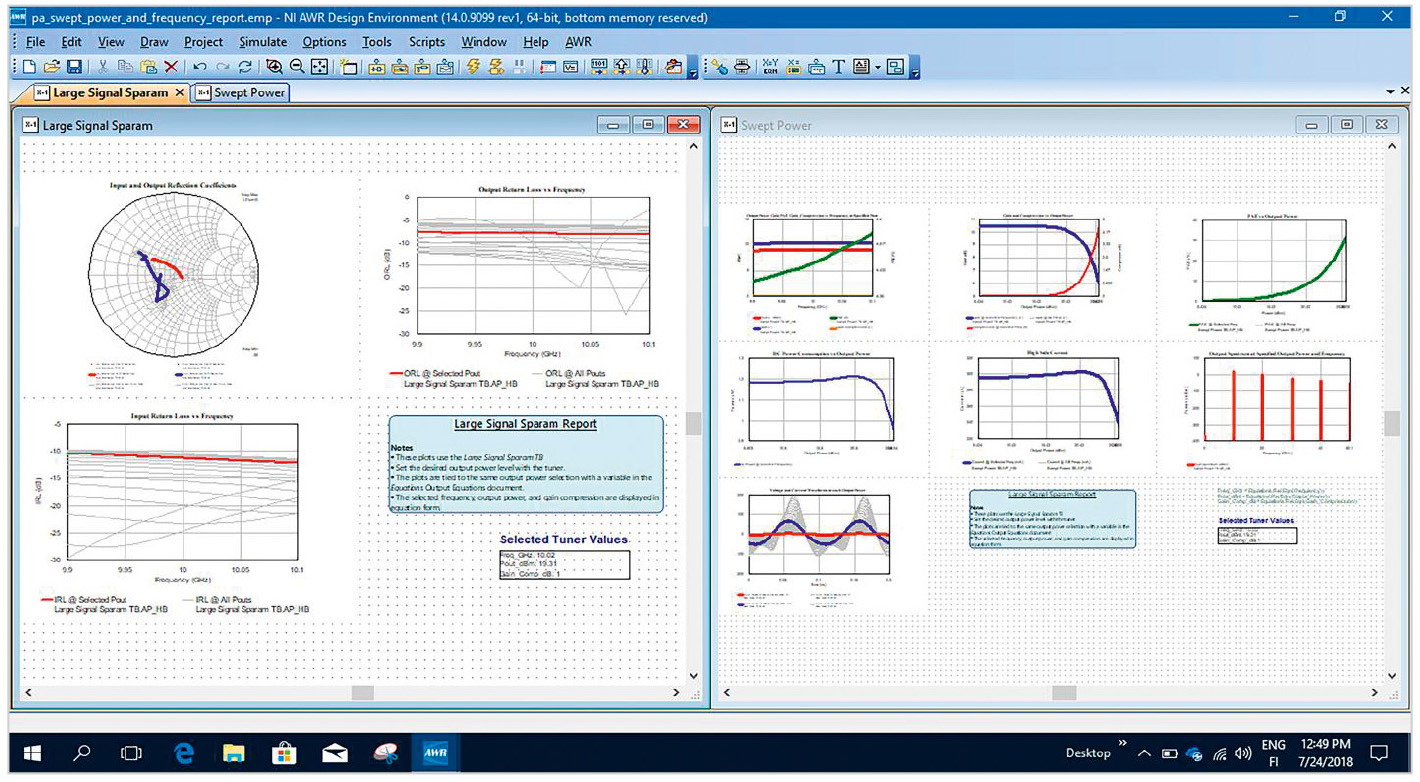Open the File menu

click(x=35, y=42)
